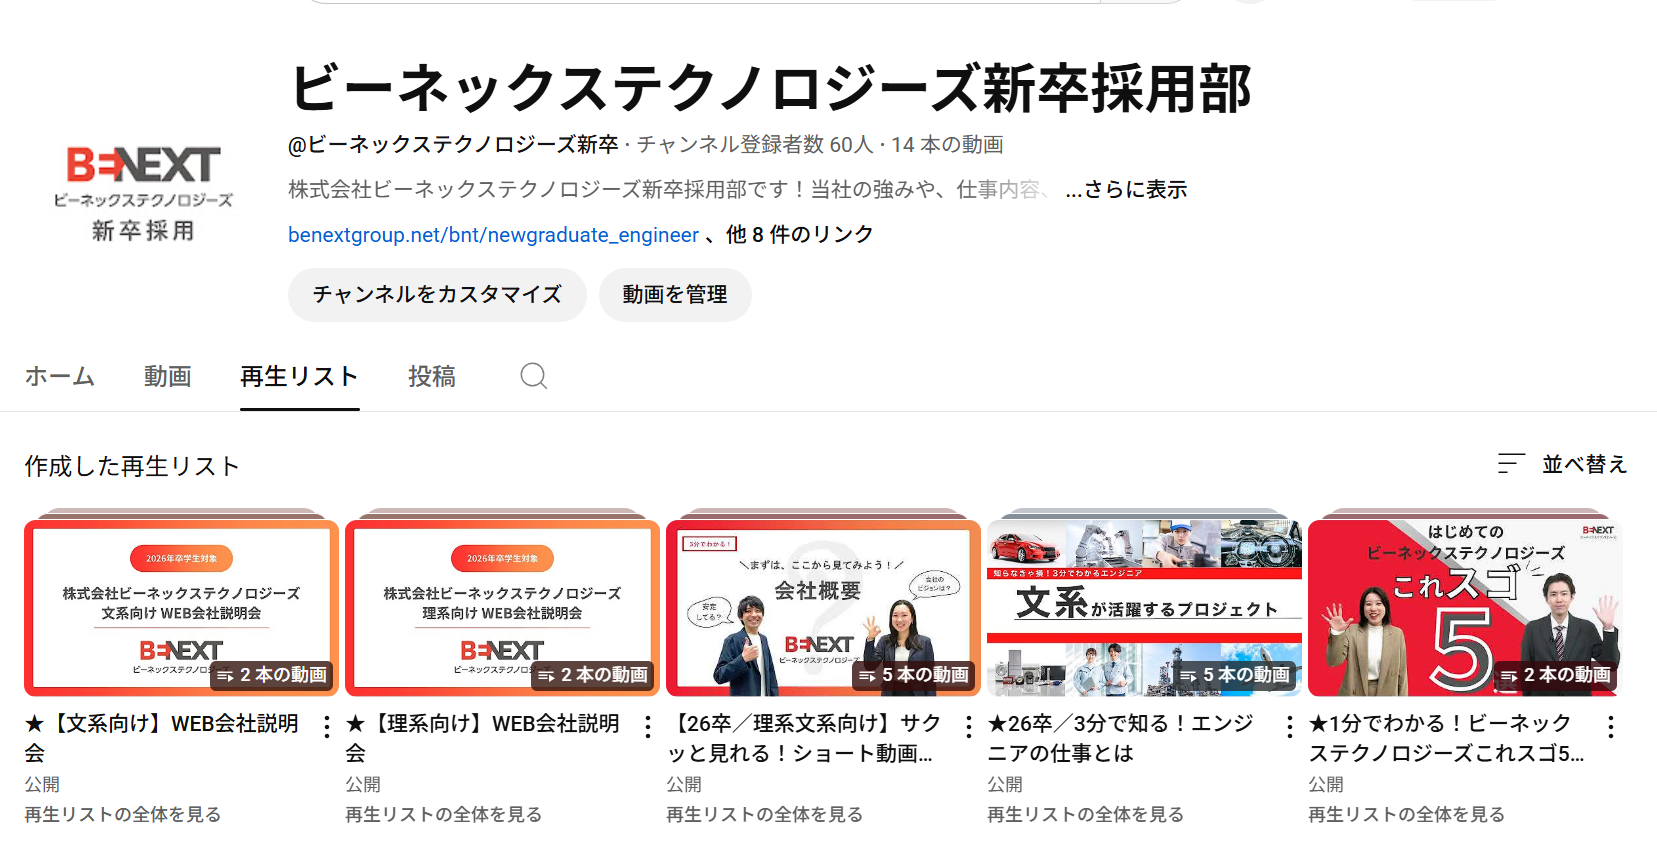Expand channel description with さらに表示

1127,190
